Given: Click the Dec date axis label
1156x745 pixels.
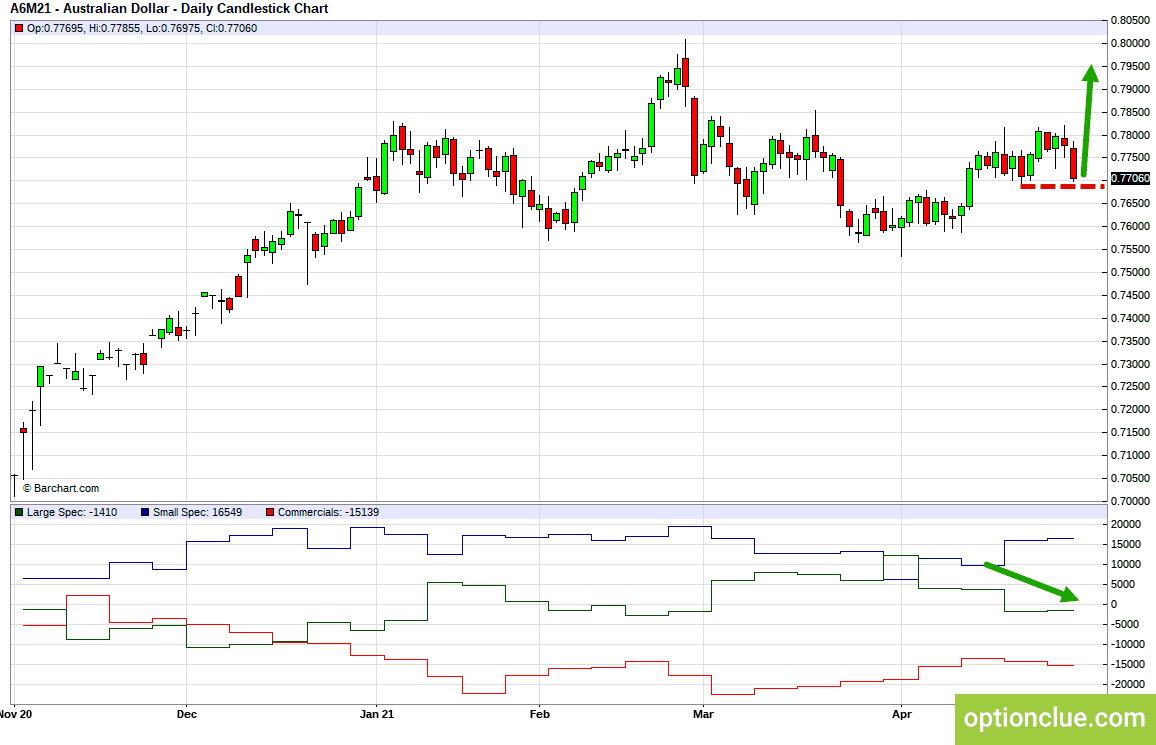Looking at the screenshot, I should point(187,714).
